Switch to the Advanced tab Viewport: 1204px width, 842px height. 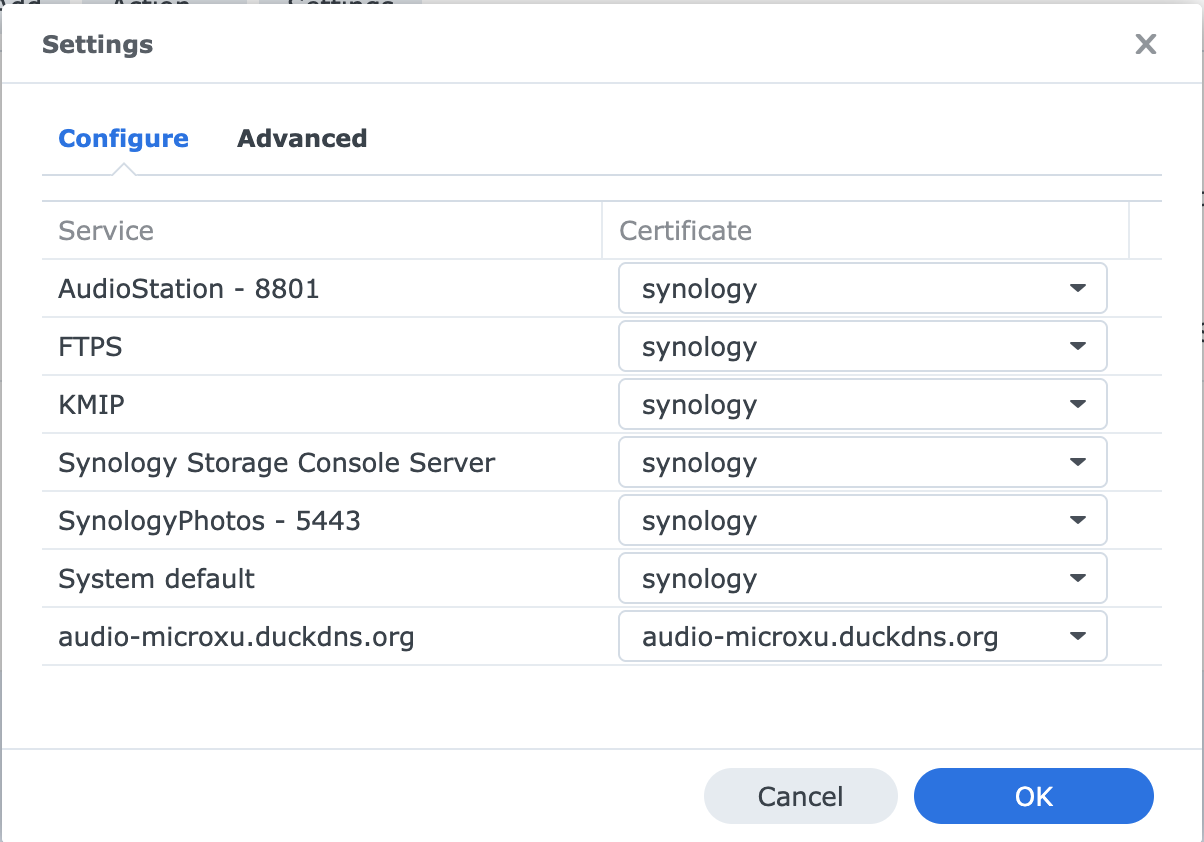[x=302, y=139]
